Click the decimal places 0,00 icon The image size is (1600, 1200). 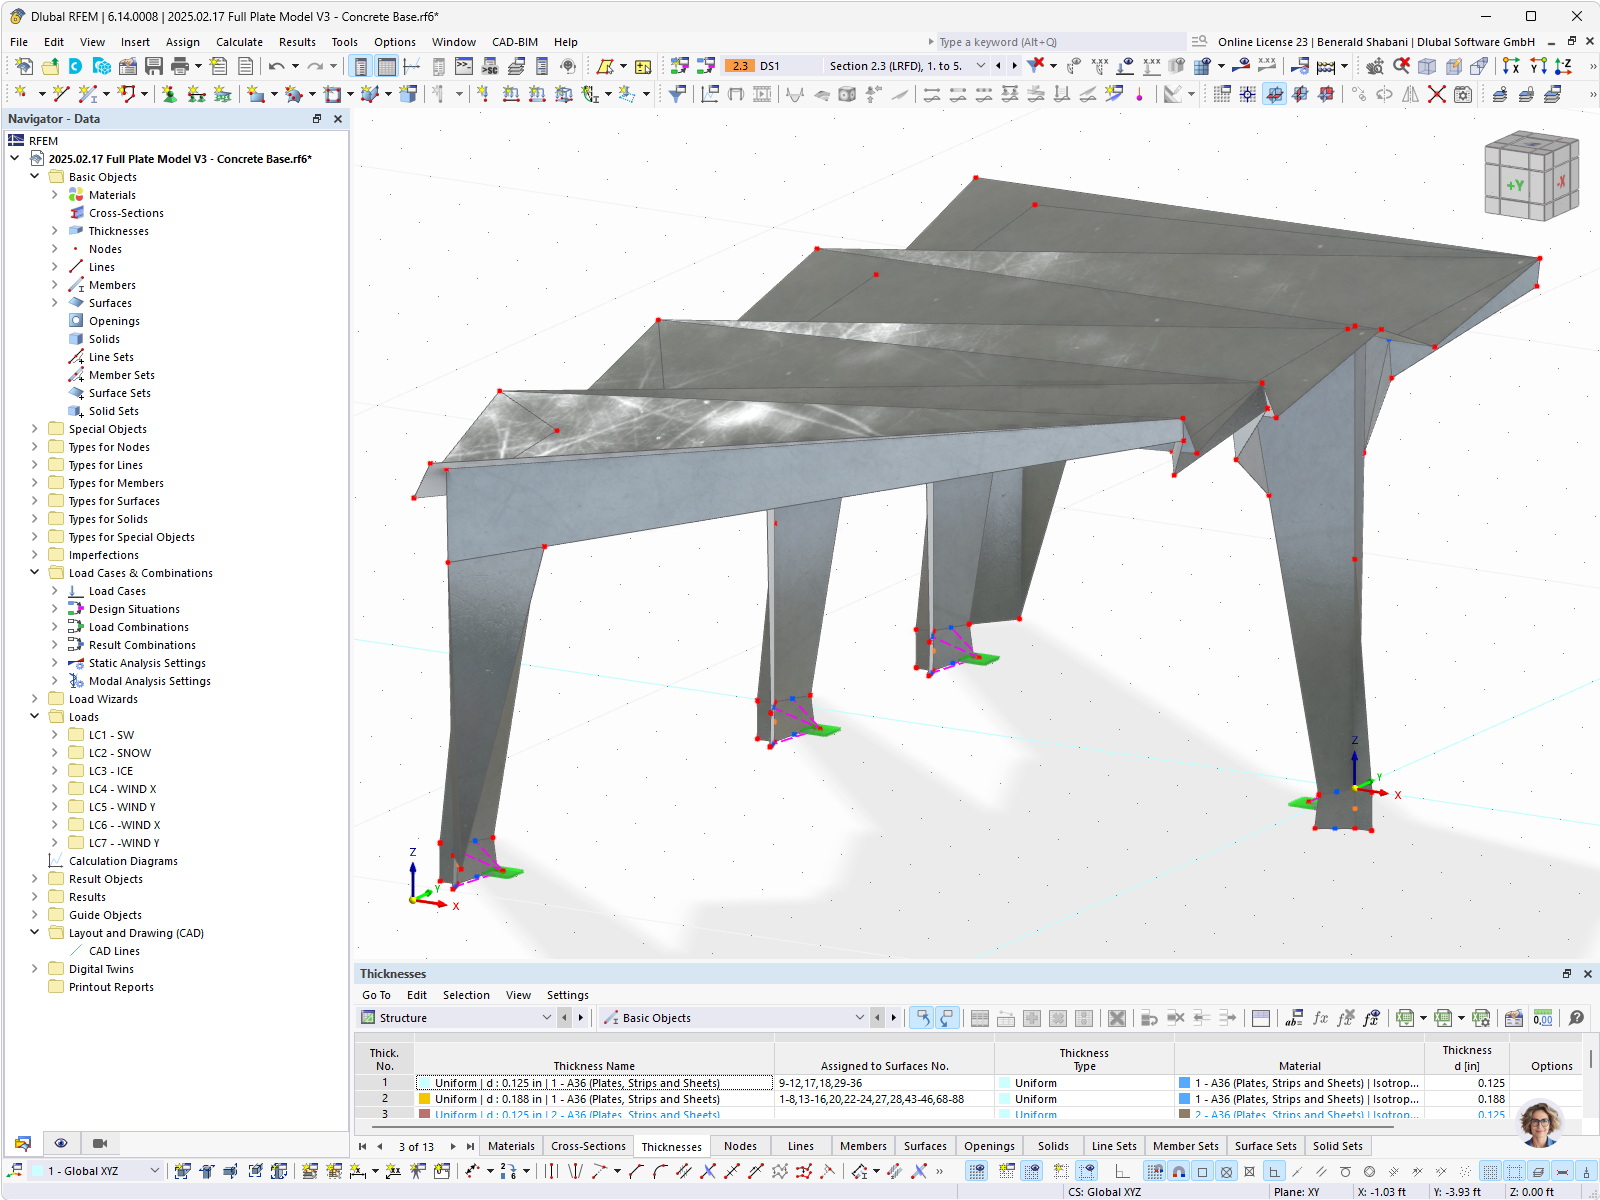1543,1018
